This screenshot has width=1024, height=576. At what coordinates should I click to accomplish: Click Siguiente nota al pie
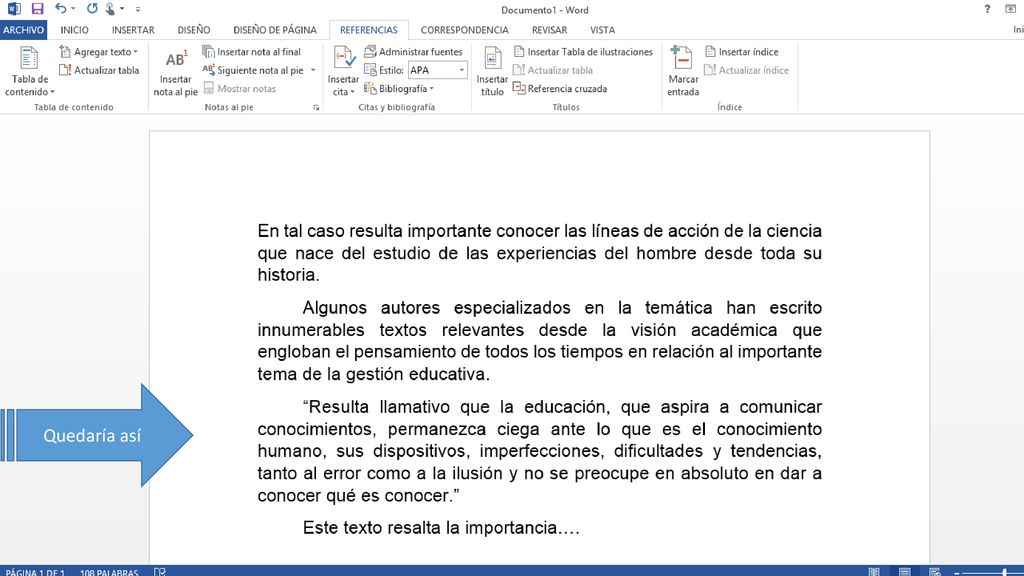[x=253, y=70]
